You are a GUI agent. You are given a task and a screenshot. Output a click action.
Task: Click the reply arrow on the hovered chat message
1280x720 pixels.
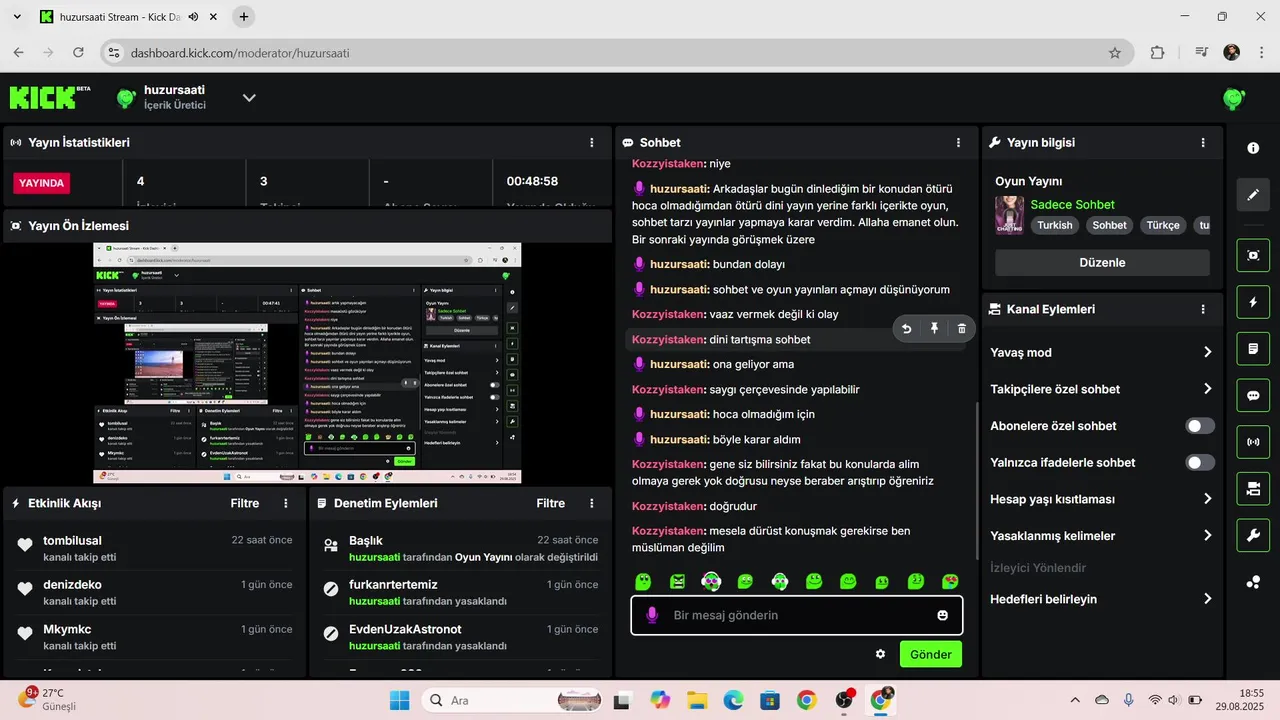coord(906,328)
